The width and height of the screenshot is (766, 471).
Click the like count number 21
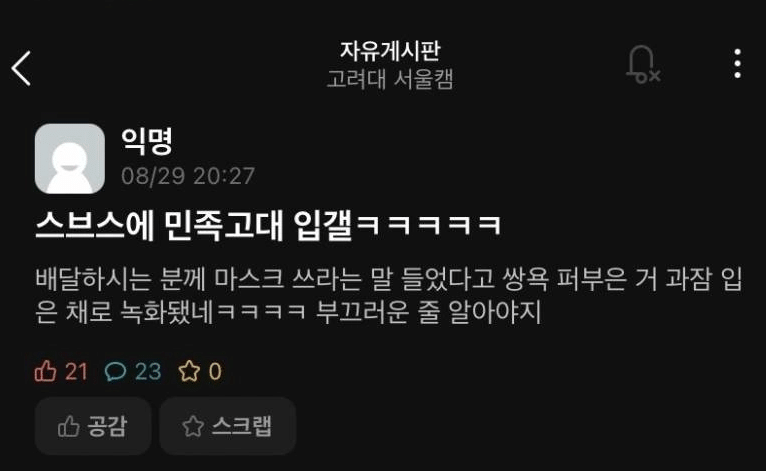point(76,371)
